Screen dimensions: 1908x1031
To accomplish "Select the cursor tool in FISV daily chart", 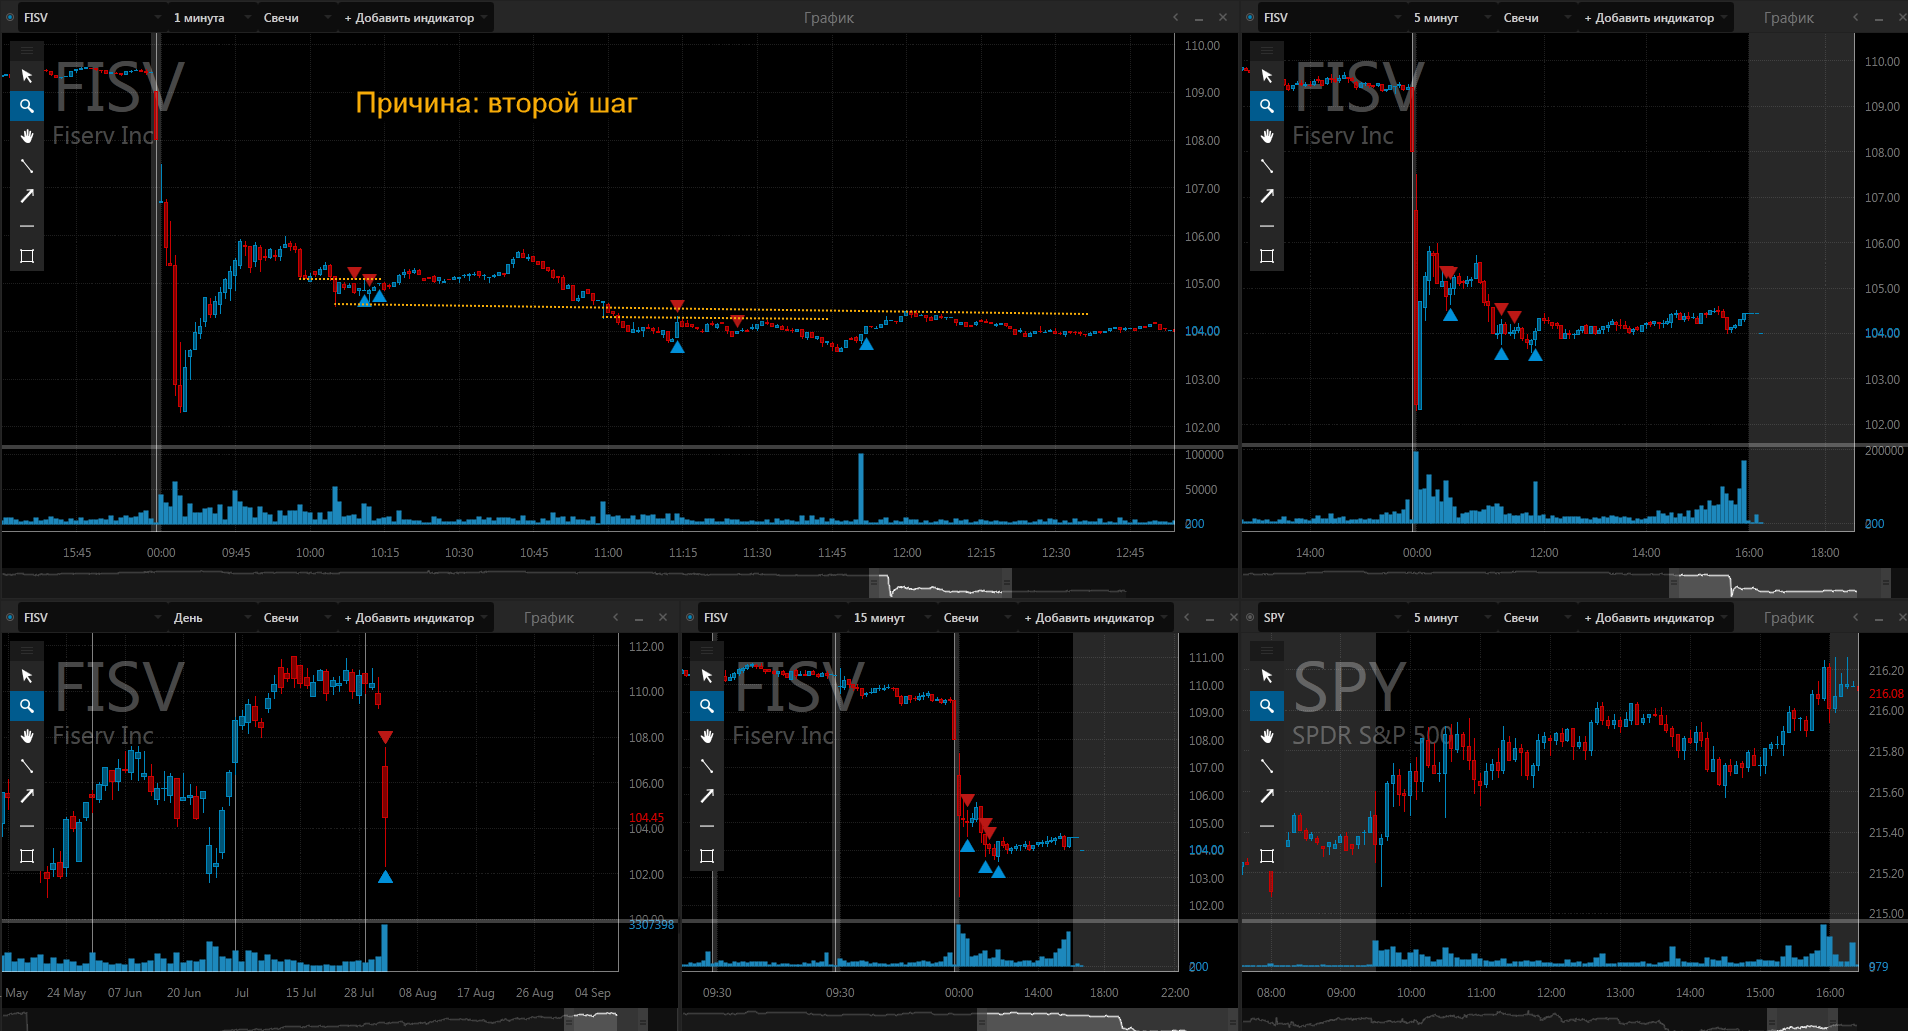I will coord(27,676).
